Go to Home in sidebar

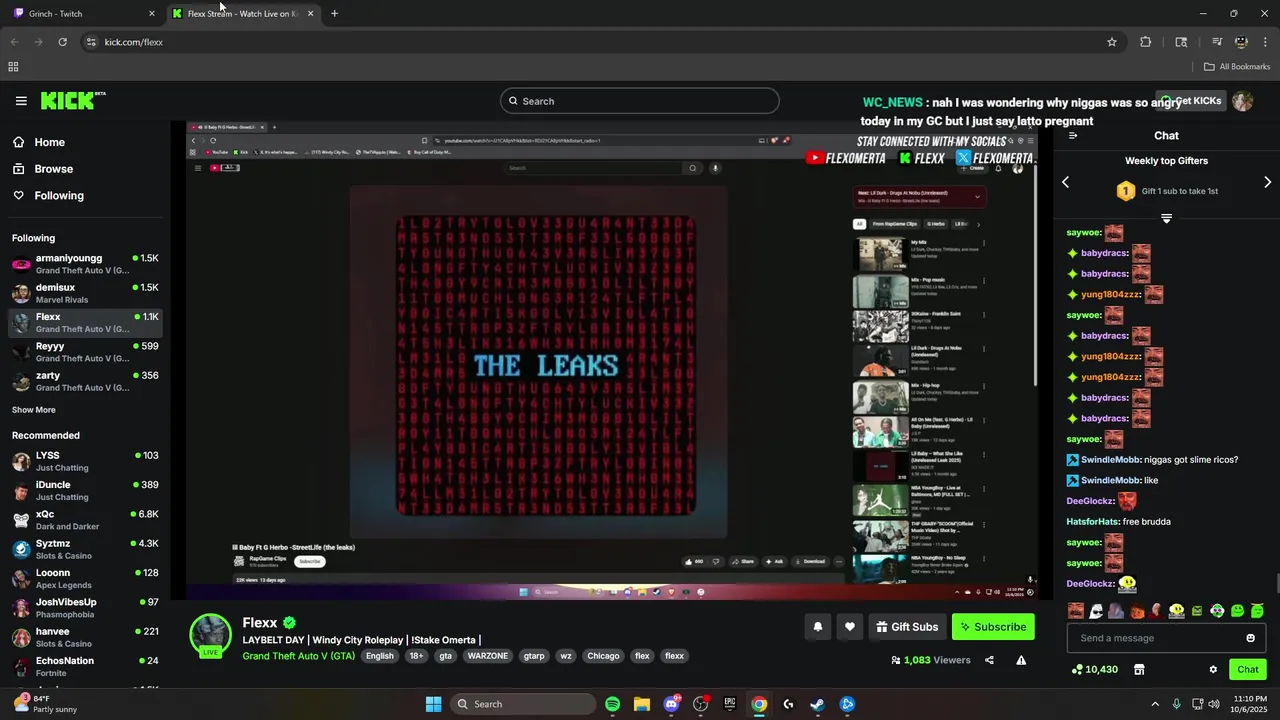pos(49,142)
